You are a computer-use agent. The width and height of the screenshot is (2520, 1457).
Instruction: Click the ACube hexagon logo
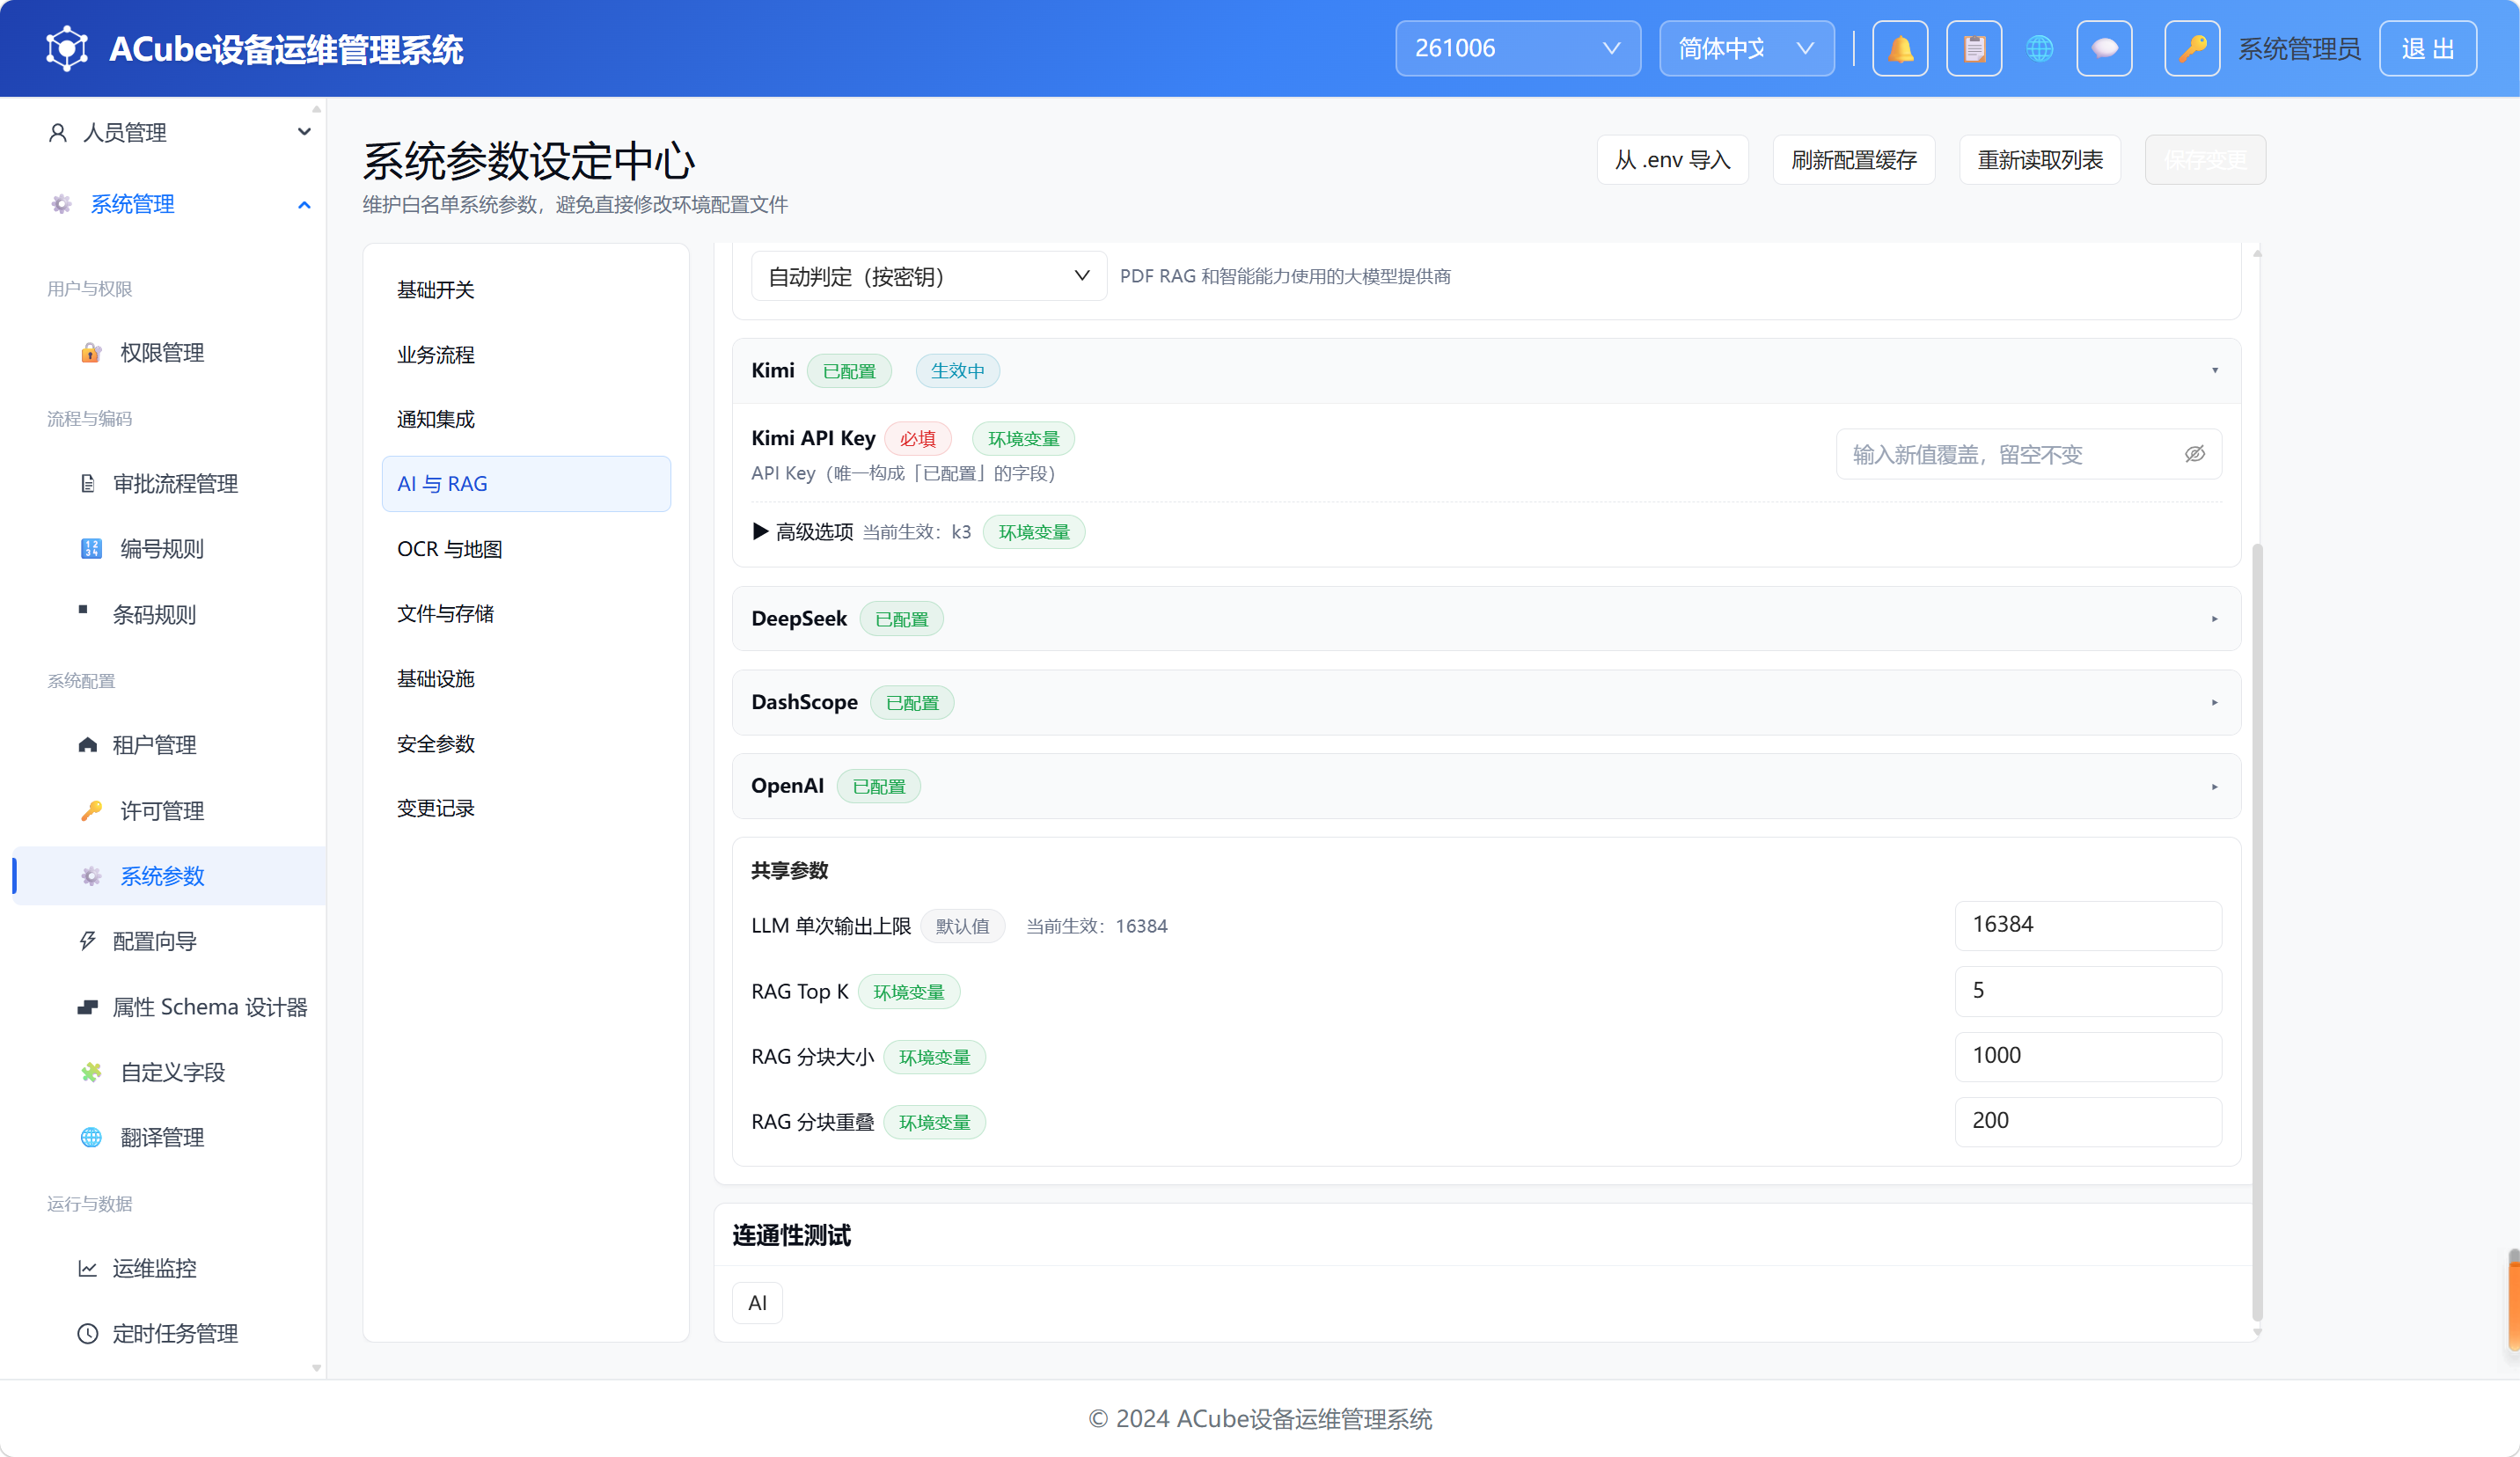point(67,48)
